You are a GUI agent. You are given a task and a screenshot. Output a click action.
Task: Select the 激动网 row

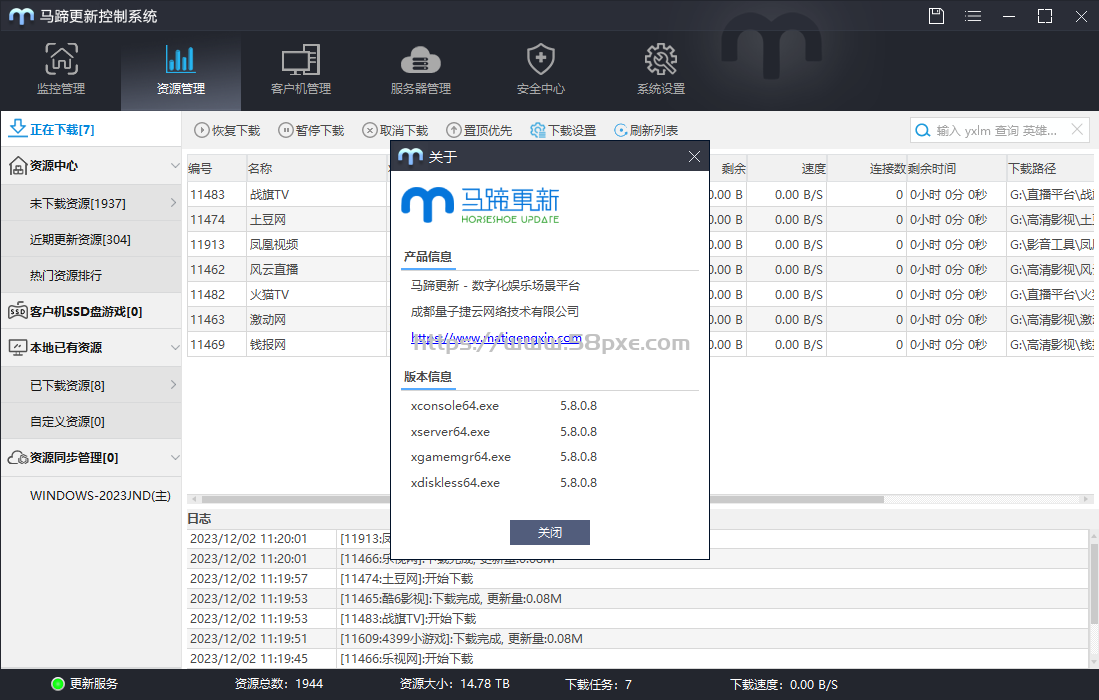coord(287,320)
